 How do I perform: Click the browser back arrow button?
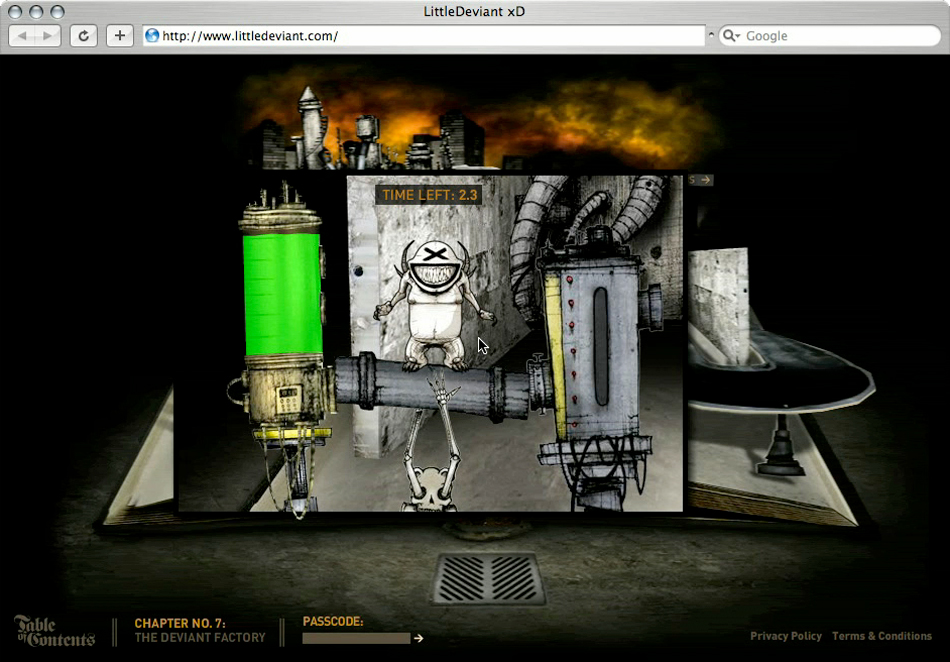(x=23, y=36)
